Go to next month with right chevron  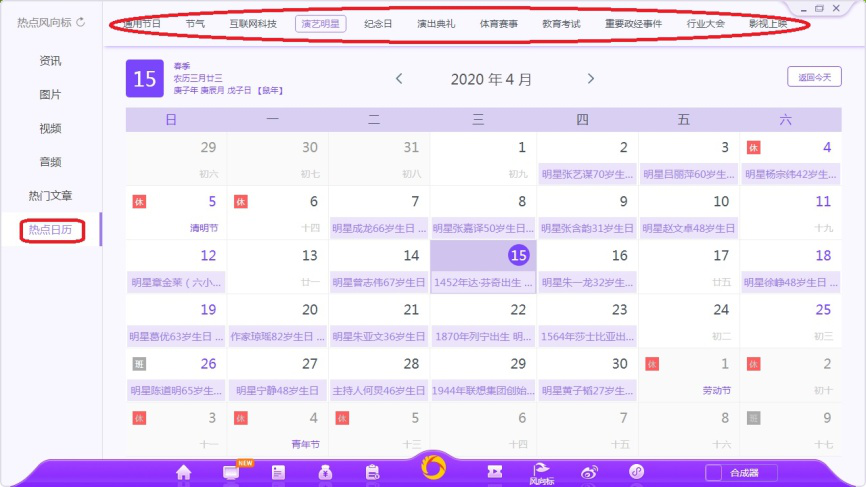(x=590, y=79)
